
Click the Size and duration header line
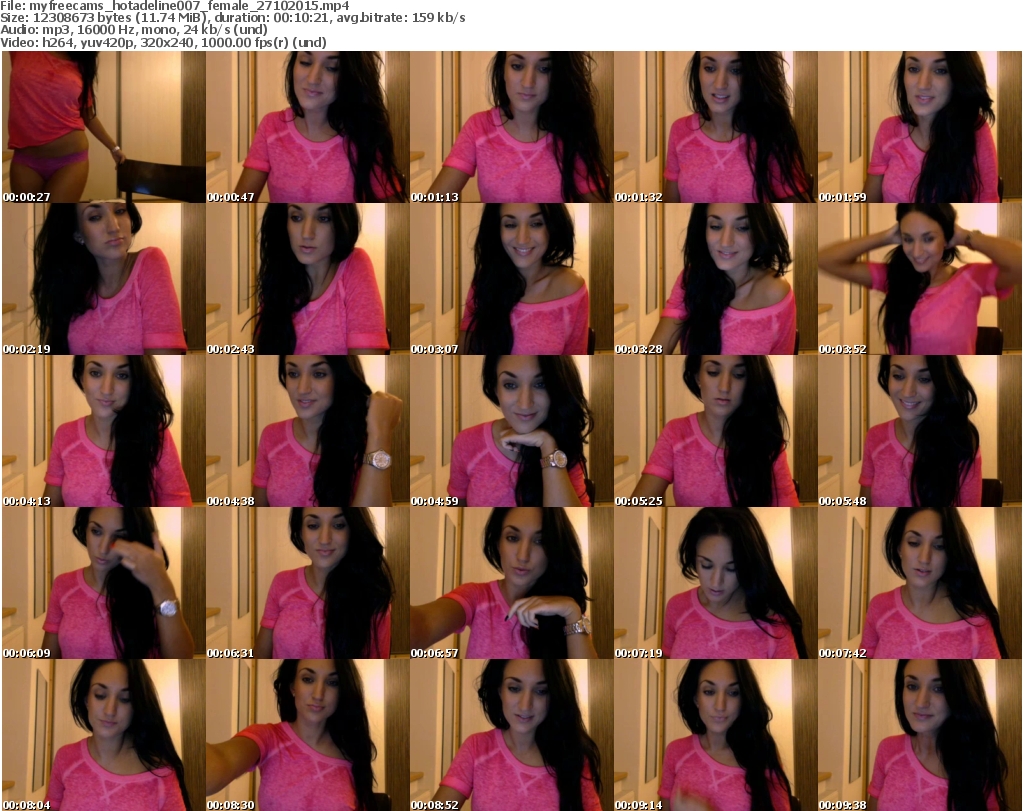click(x=233, y=18)
